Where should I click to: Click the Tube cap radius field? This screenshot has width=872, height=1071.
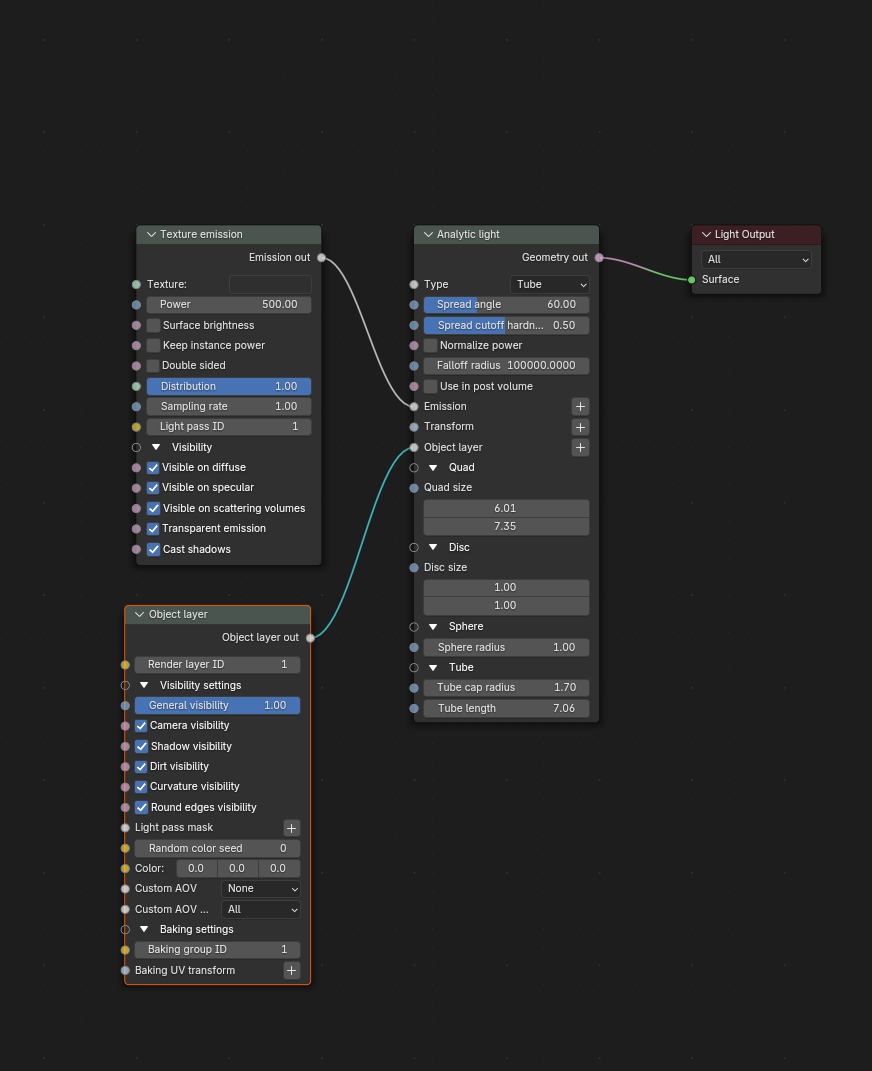click(506, 688)
